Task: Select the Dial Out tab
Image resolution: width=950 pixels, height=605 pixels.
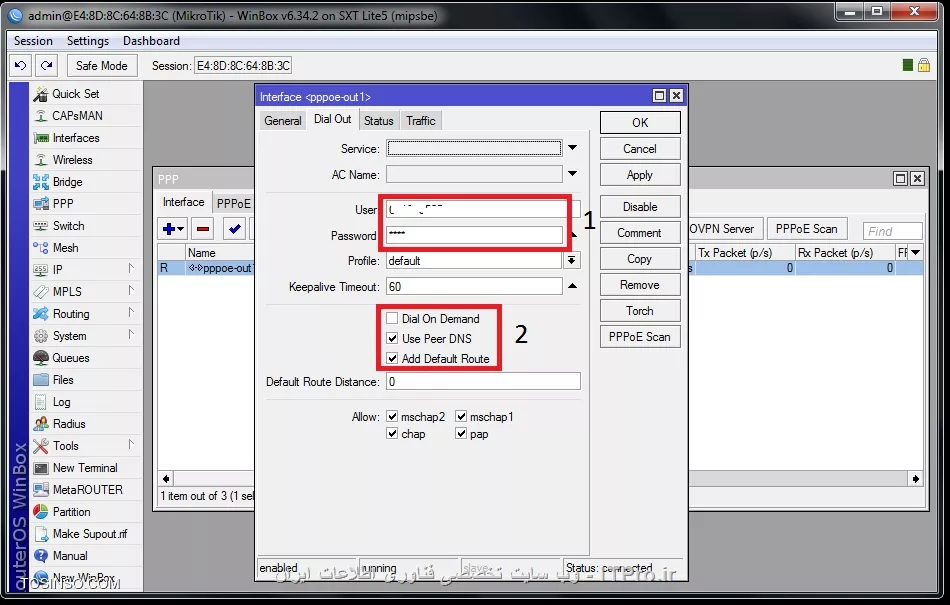Action: (333, 119)
